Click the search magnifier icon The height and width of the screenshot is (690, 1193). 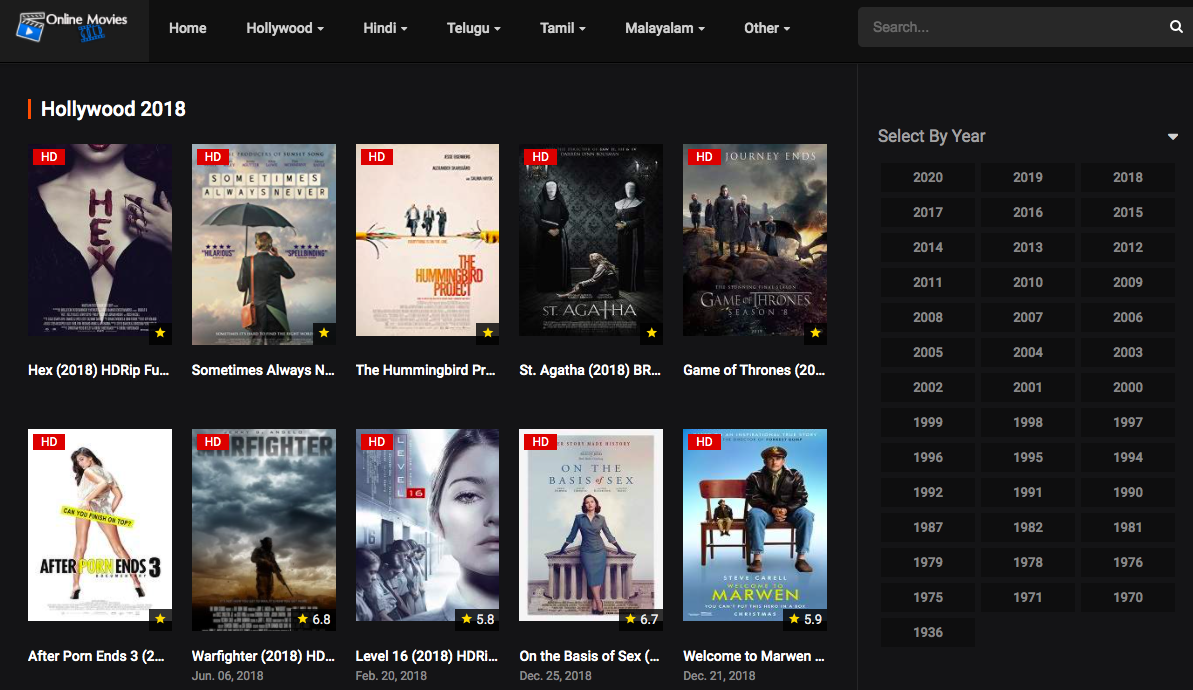[1176, 27]
